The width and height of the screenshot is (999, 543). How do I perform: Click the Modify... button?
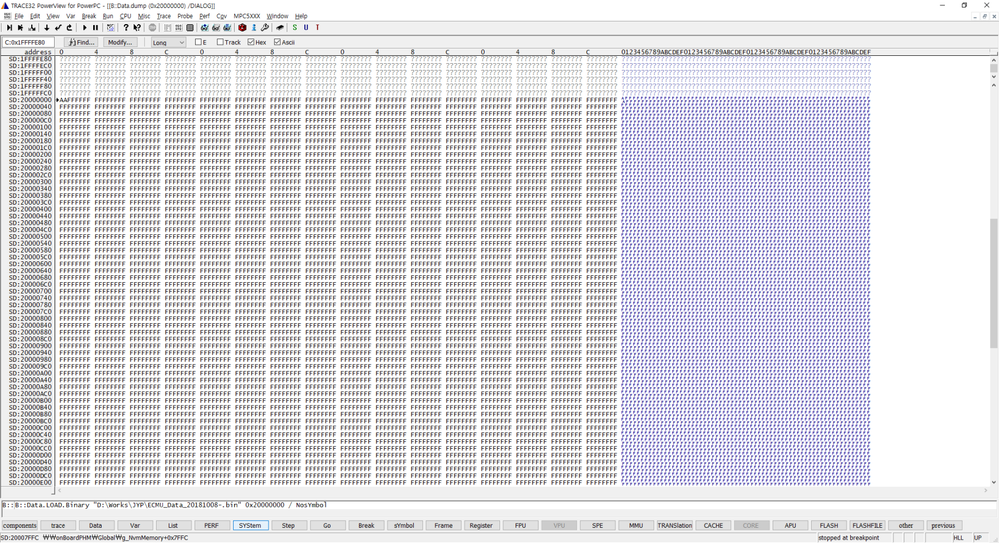click(x=119, y=43)
